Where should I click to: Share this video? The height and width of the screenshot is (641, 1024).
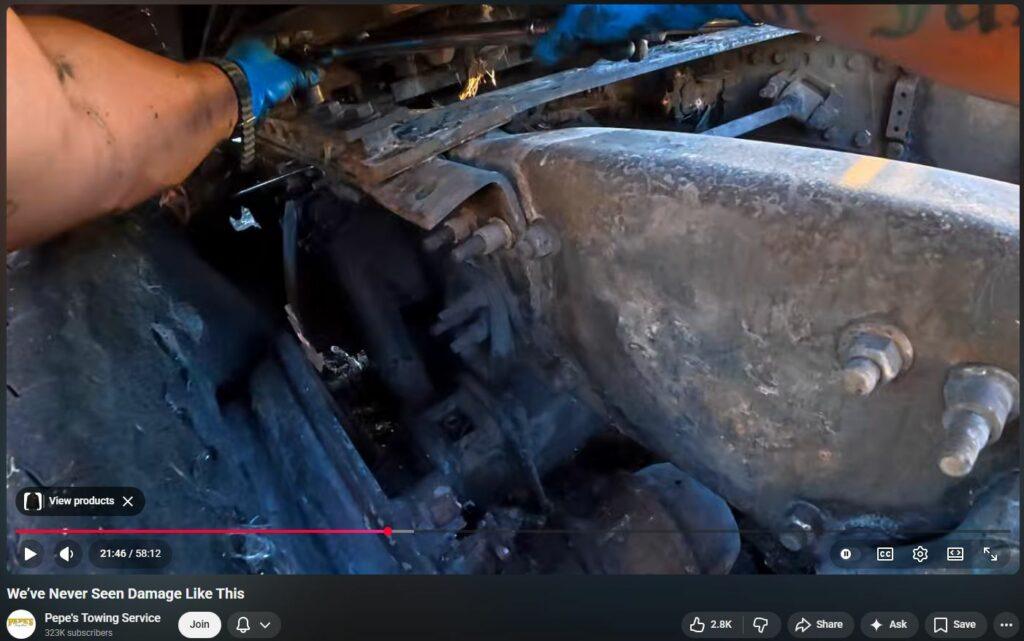click(x=819, y=624)
